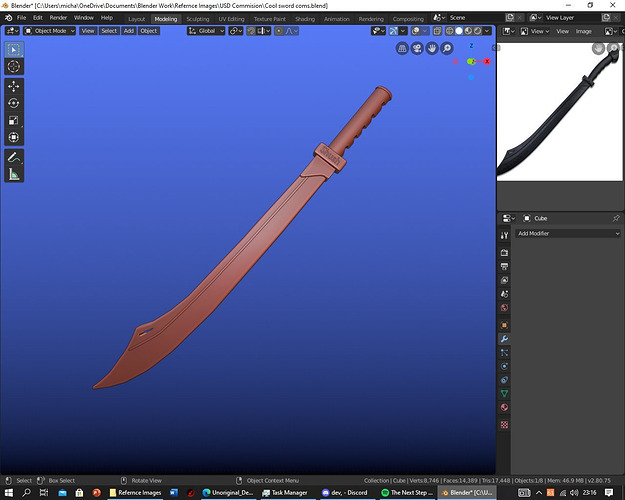Click the viewport Object menu button

[x=149, y=31]
